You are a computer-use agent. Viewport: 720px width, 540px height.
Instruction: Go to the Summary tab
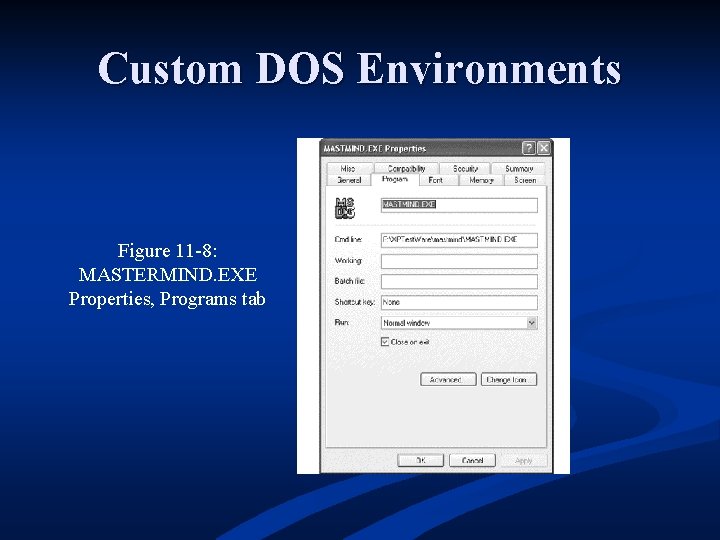pyautogui.click(x=518, y=168)
